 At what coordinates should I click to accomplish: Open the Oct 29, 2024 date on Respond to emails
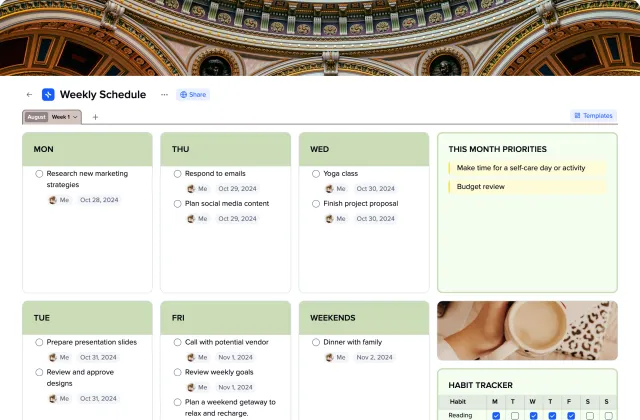237,189
